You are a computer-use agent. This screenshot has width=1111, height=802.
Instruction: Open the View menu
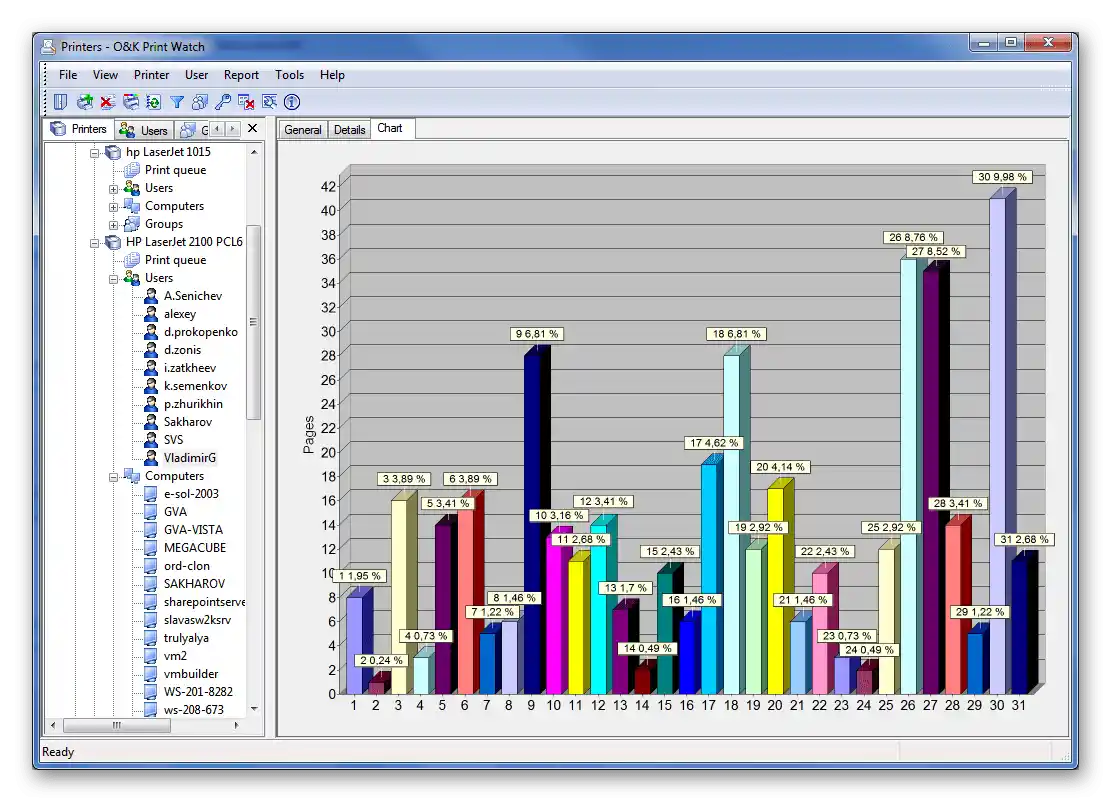coord(106,74)
